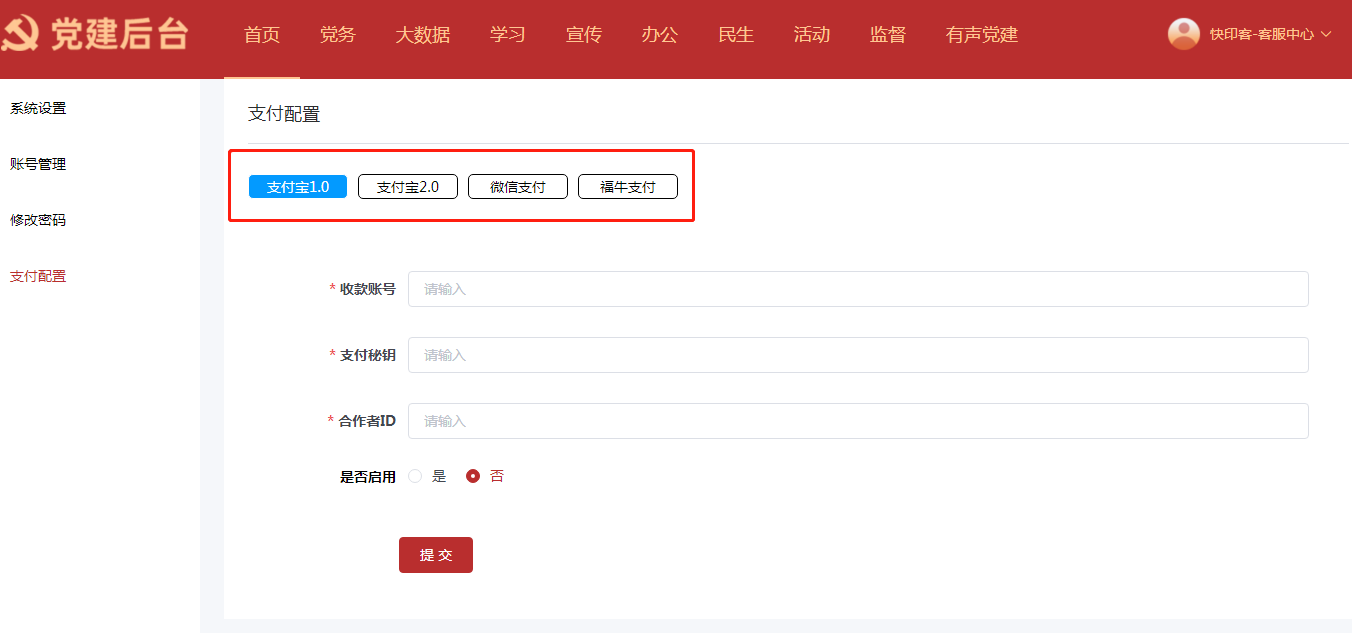Select the 是 radio button
The width and height of the screenshot is (1352, 633).
tap(416, 476)
